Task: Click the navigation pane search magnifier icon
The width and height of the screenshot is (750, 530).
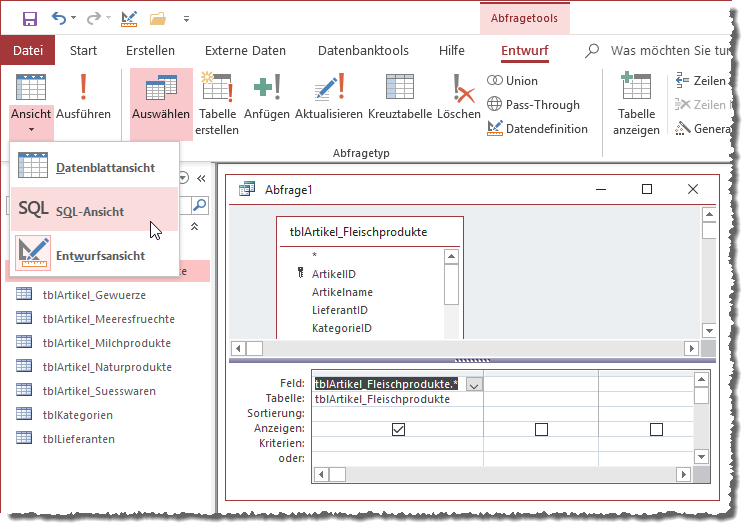Action: tap(200, 205)
